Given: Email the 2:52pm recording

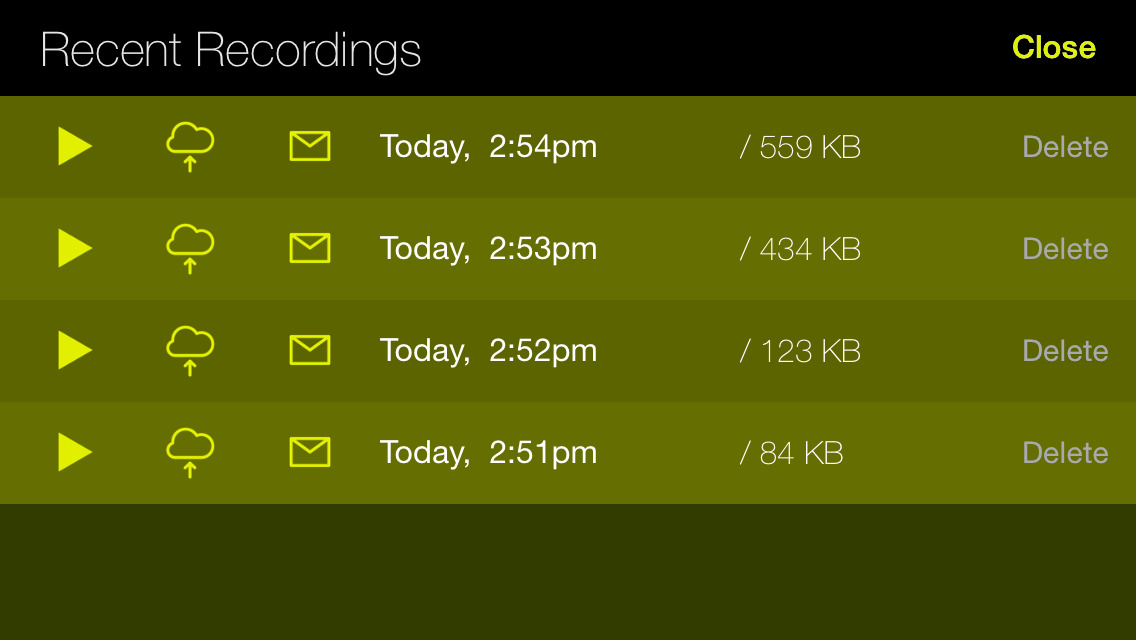Looking at the screenshot, I should 310,351.
